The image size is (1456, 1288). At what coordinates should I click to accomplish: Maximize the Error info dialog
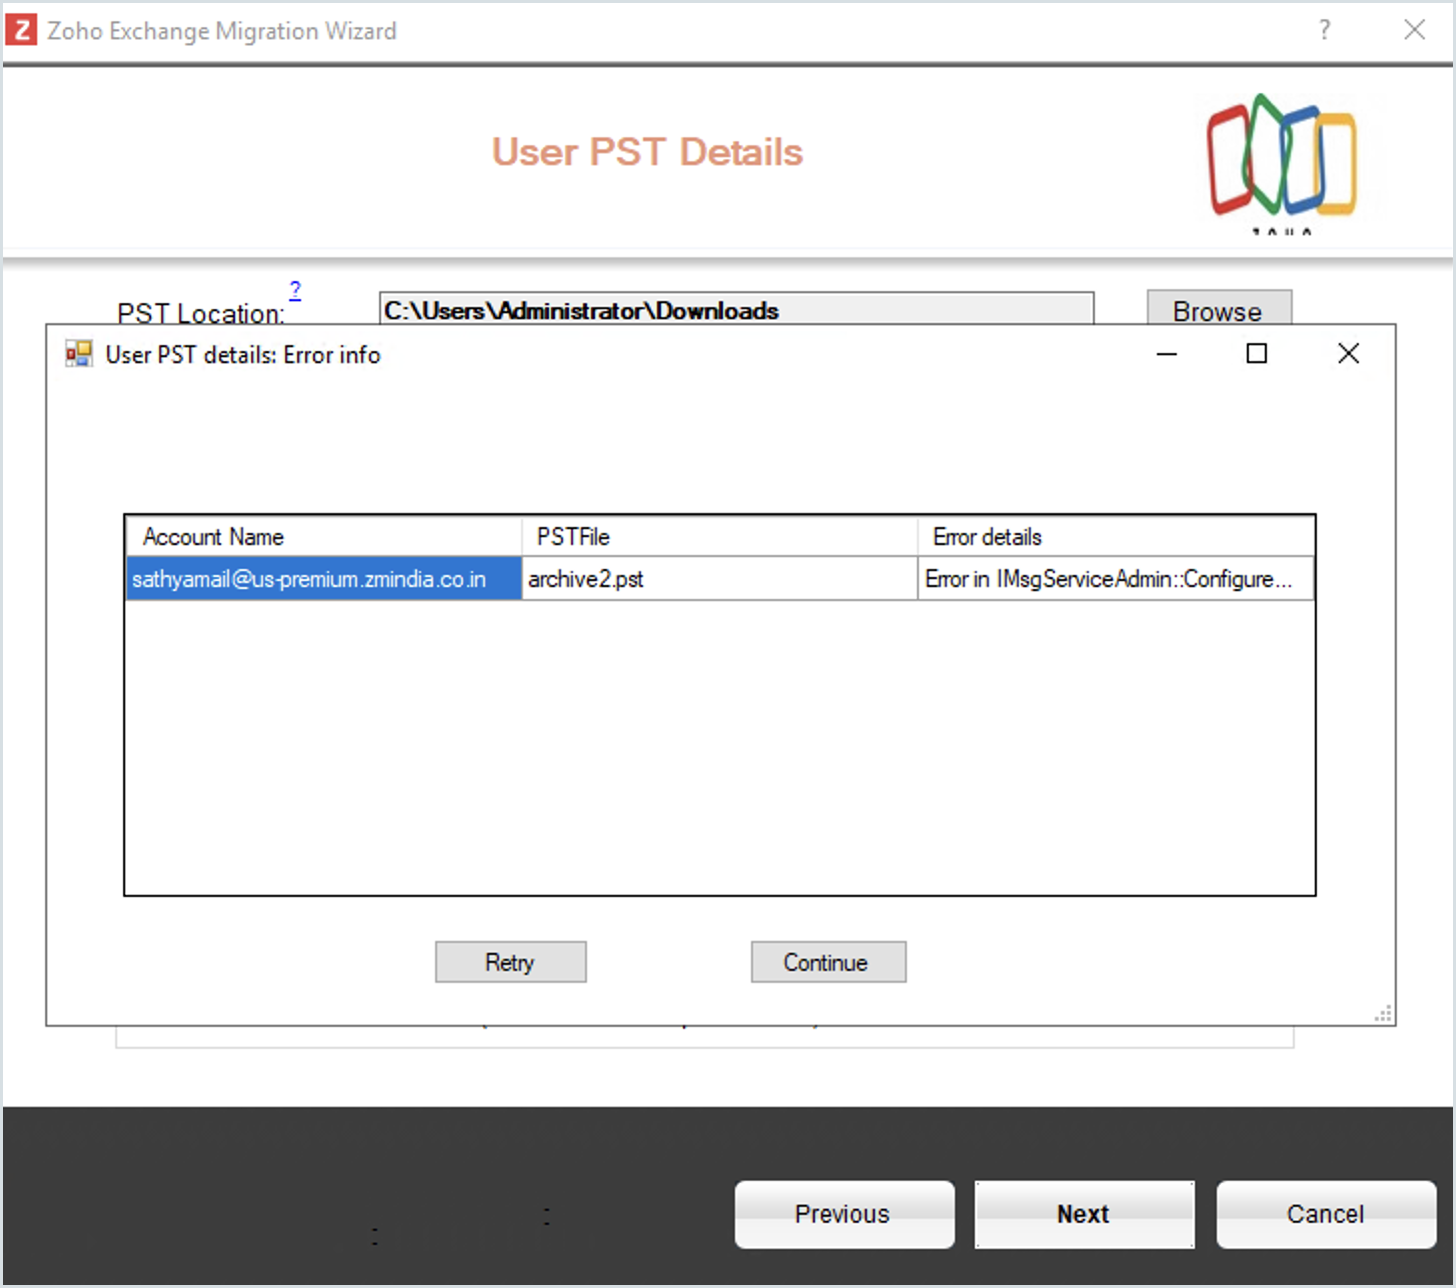click(1257, 353)
